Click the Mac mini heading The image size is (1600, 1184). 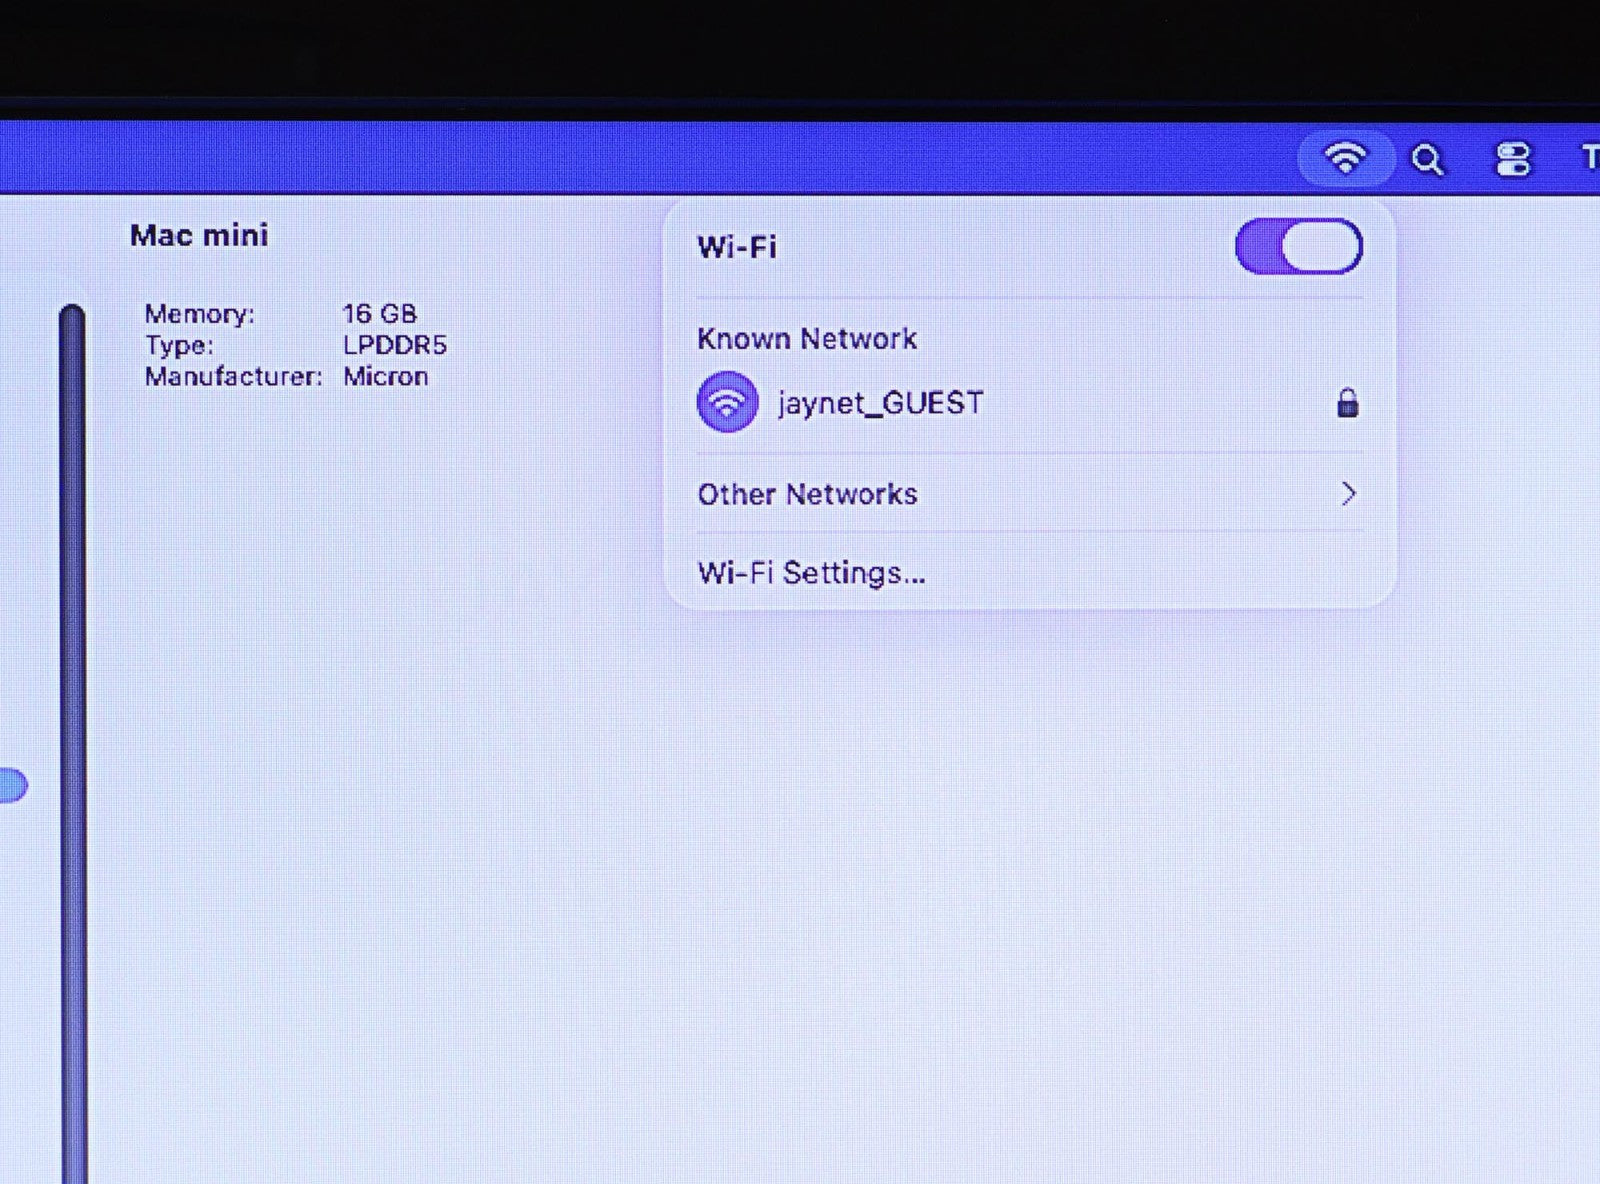pyautogui.click(x=199, y=235)
